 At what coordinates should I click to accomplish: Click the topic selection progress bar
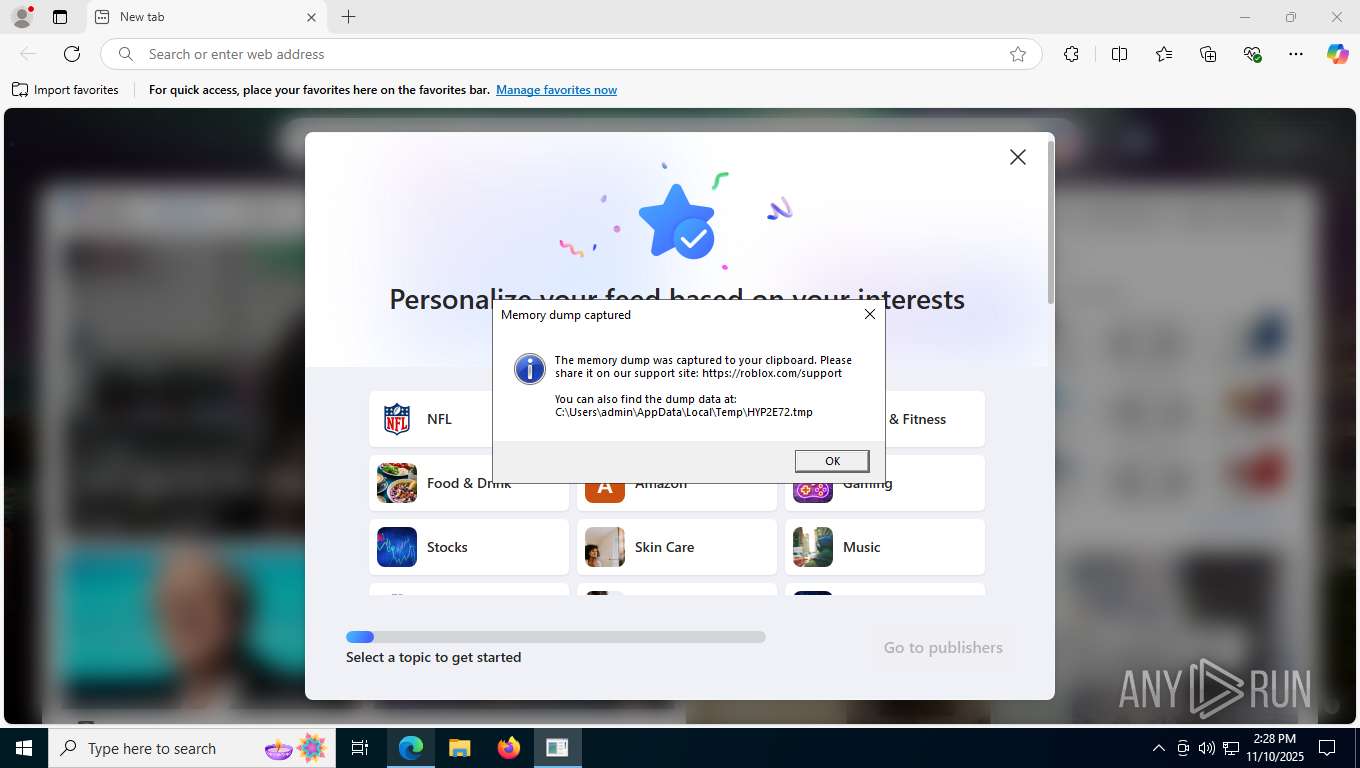[x=556, y=637]
